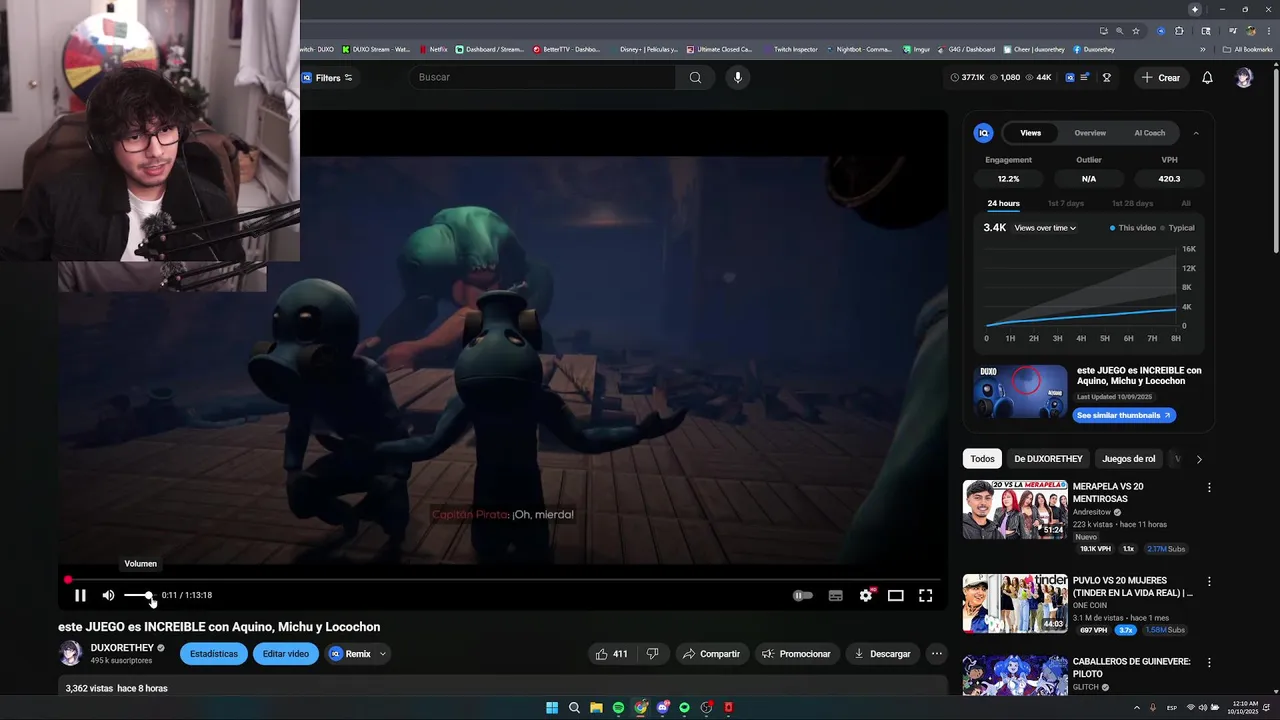The image size is (1280, 720).
Task: Open the list icon with blue dot
Action: tap(1085, 77)
